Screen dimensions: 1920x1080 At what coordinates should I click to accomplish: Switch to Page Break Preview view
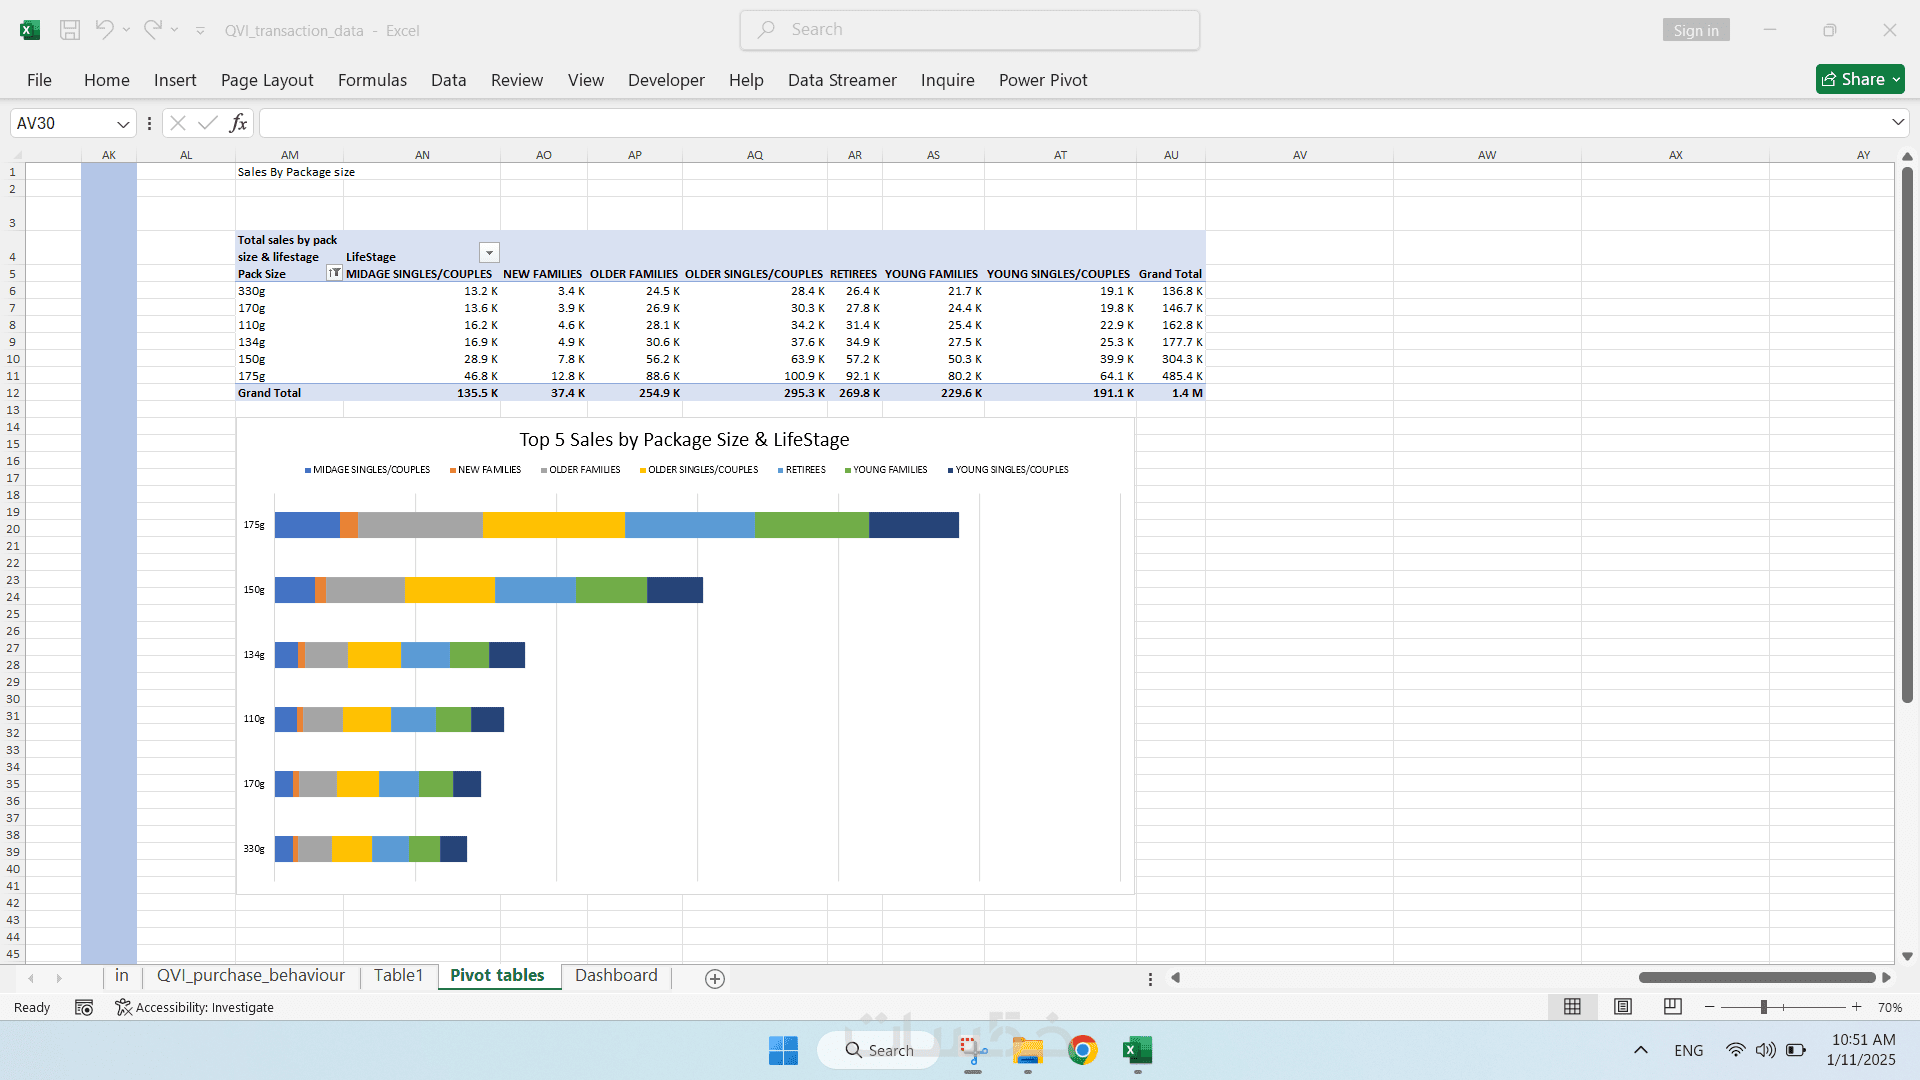pyautogui.click(x=1672, y=1007)
